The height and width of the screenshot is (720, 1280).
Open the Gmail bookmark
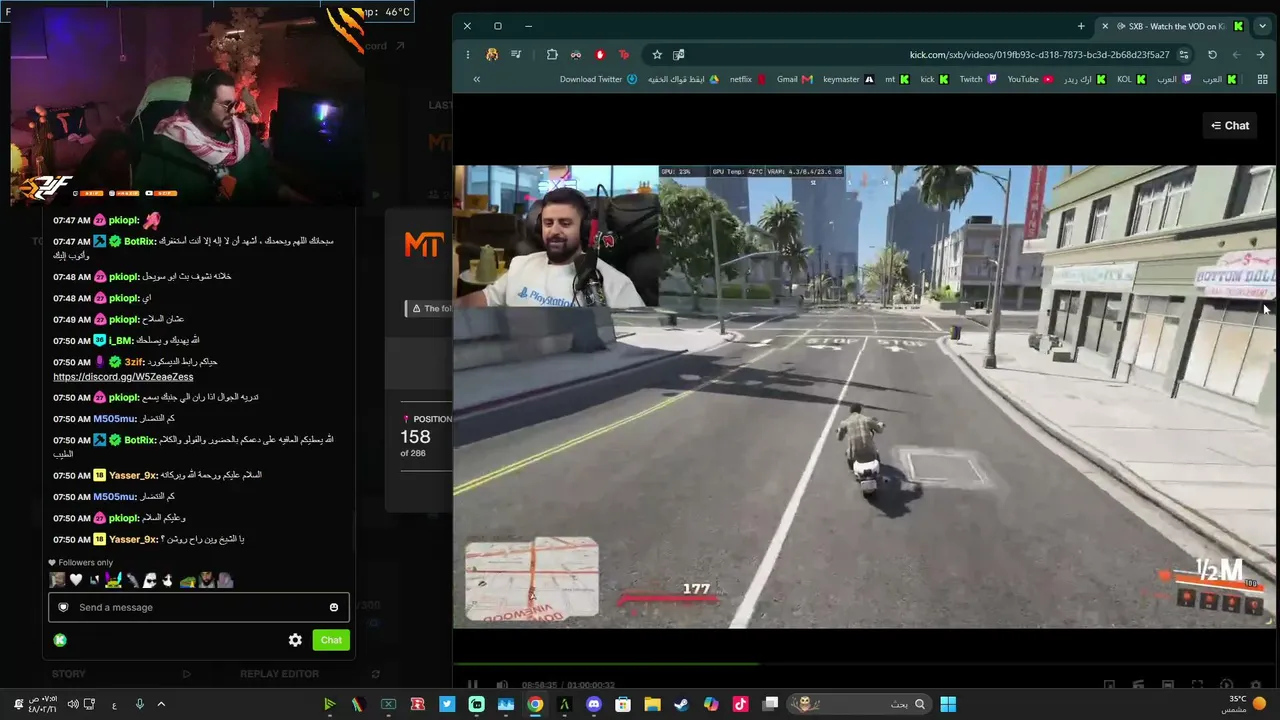pos(794,79)
